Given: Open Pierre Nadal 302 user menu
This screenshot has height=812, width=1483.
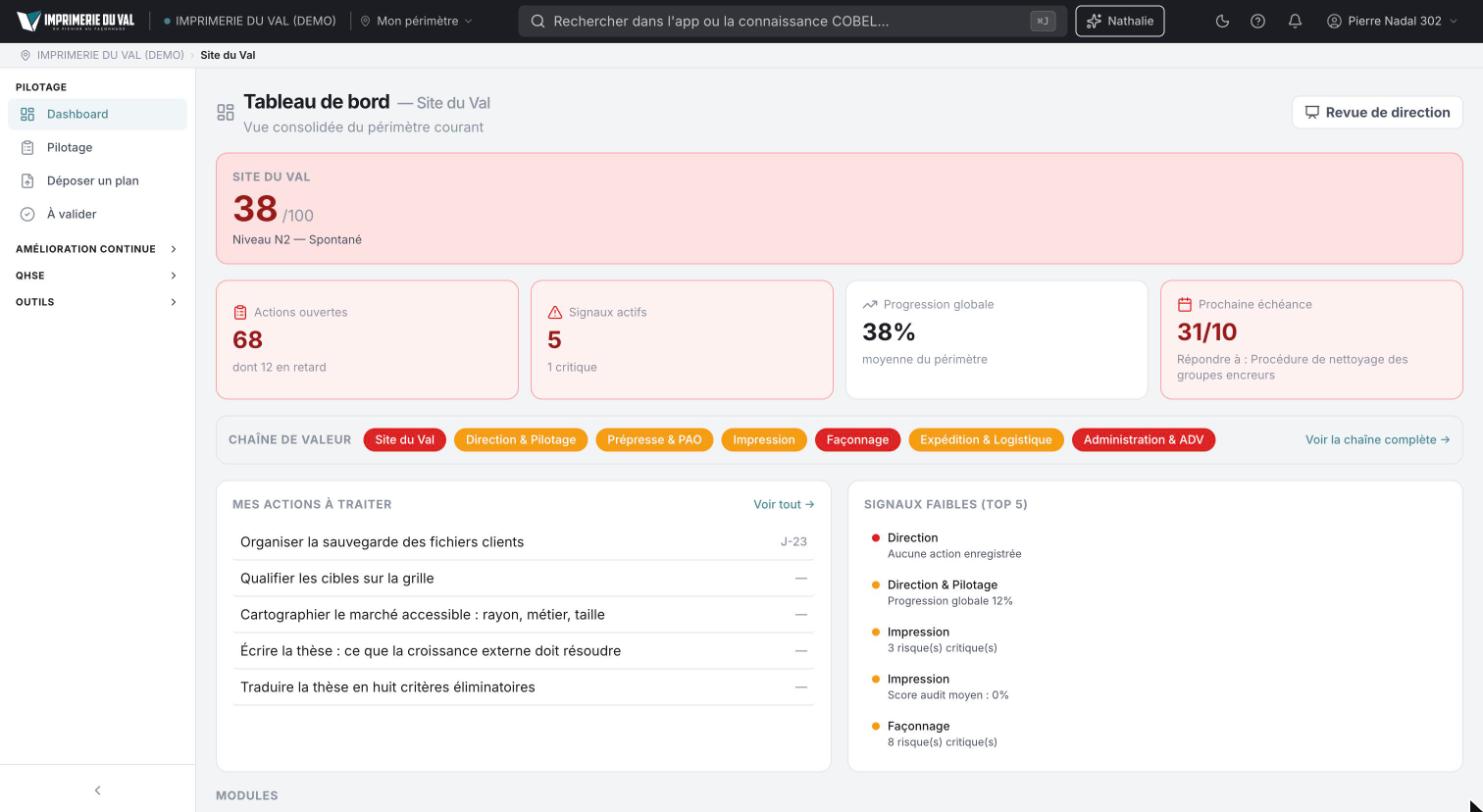Looking at the screenshot, I should tap(1392, 21).
